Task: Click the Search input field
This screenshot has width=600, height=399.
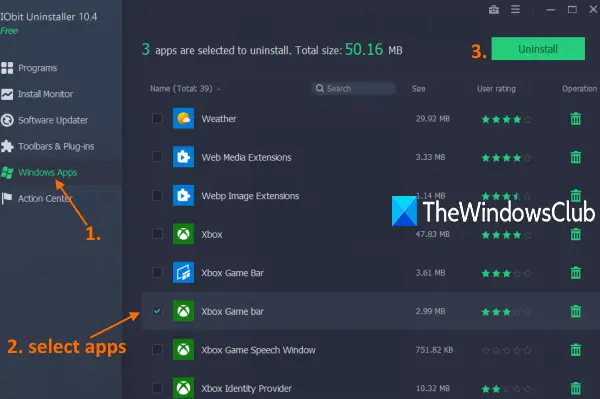Action: (x=354, y=88)
